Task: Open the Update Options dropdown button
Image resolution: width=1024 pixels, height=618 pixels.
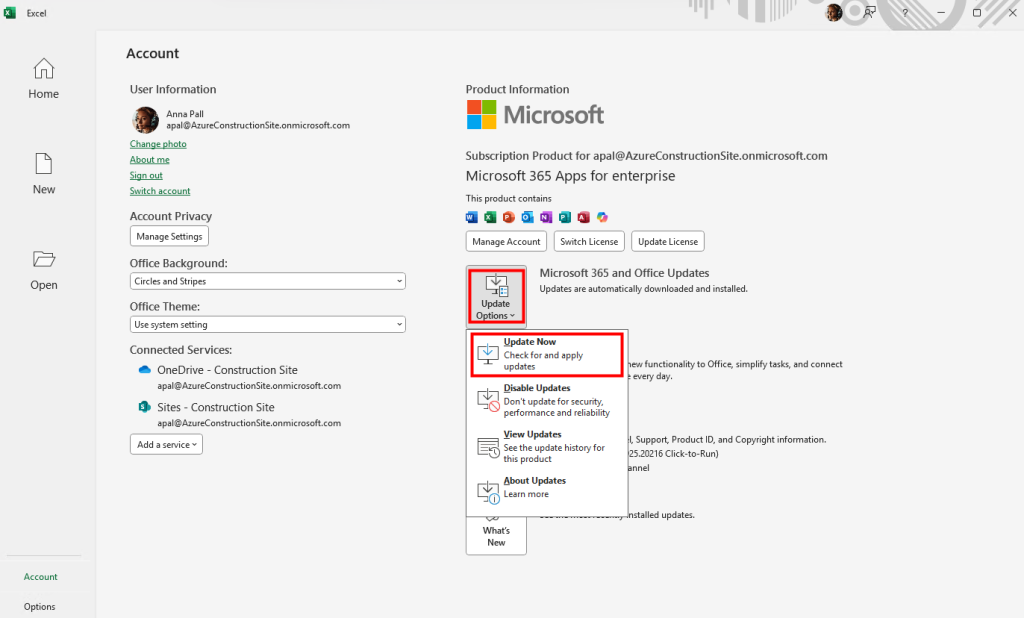Action: point(496,297)
